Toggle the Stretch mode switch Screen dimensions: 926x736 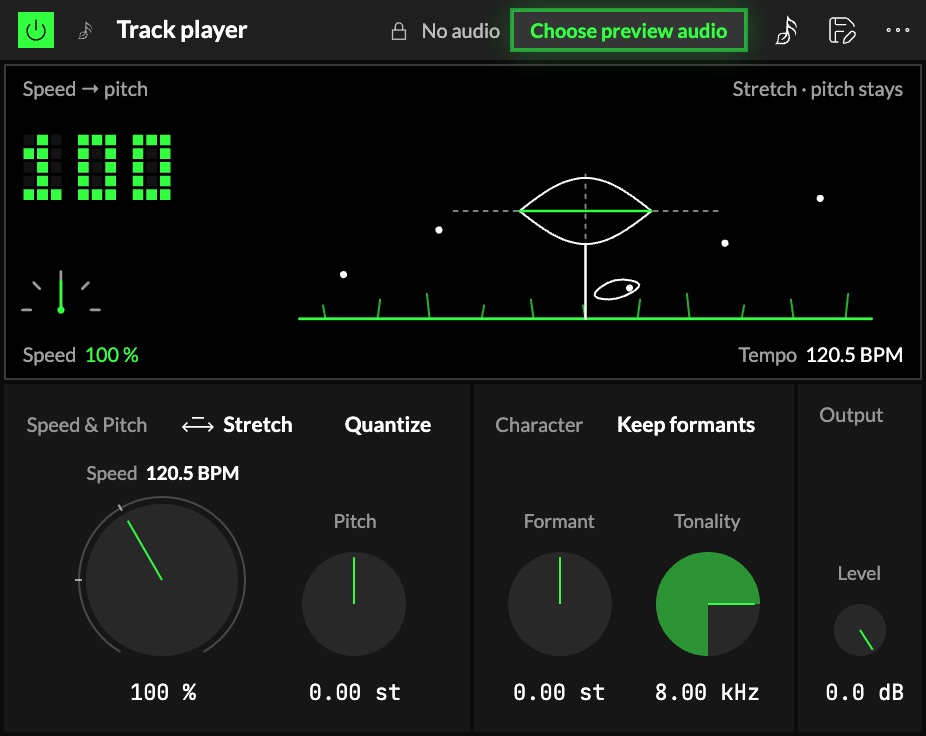pyautogui.click(x=237, y=425)
